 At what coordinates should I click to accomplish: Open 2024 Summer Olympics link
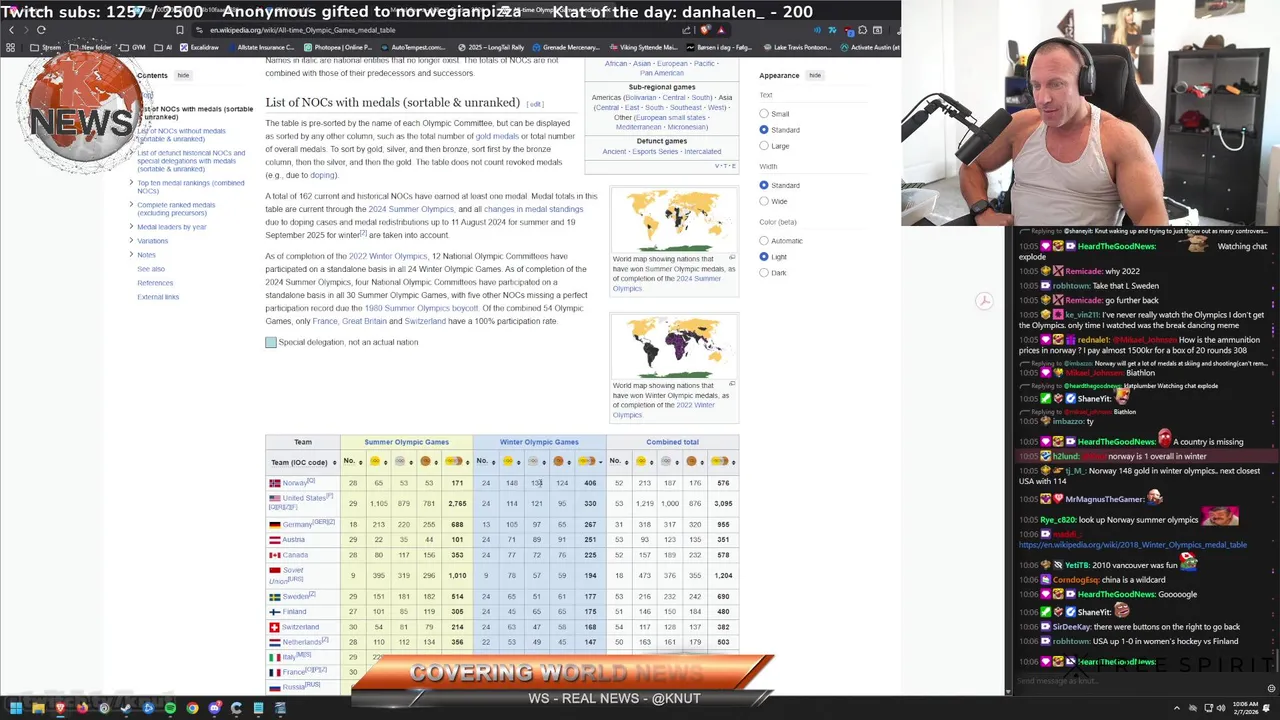tap(411, 209)
